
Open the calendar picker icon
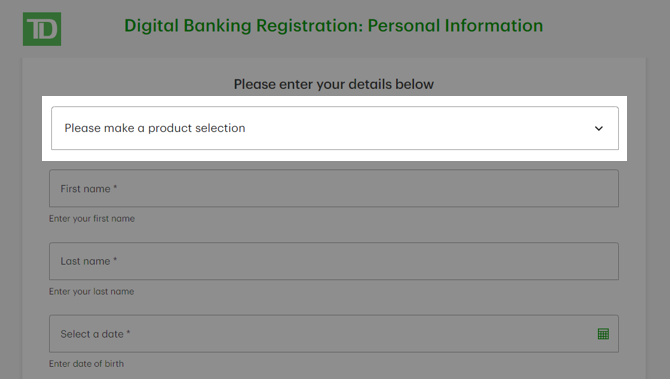coord(603,334)
